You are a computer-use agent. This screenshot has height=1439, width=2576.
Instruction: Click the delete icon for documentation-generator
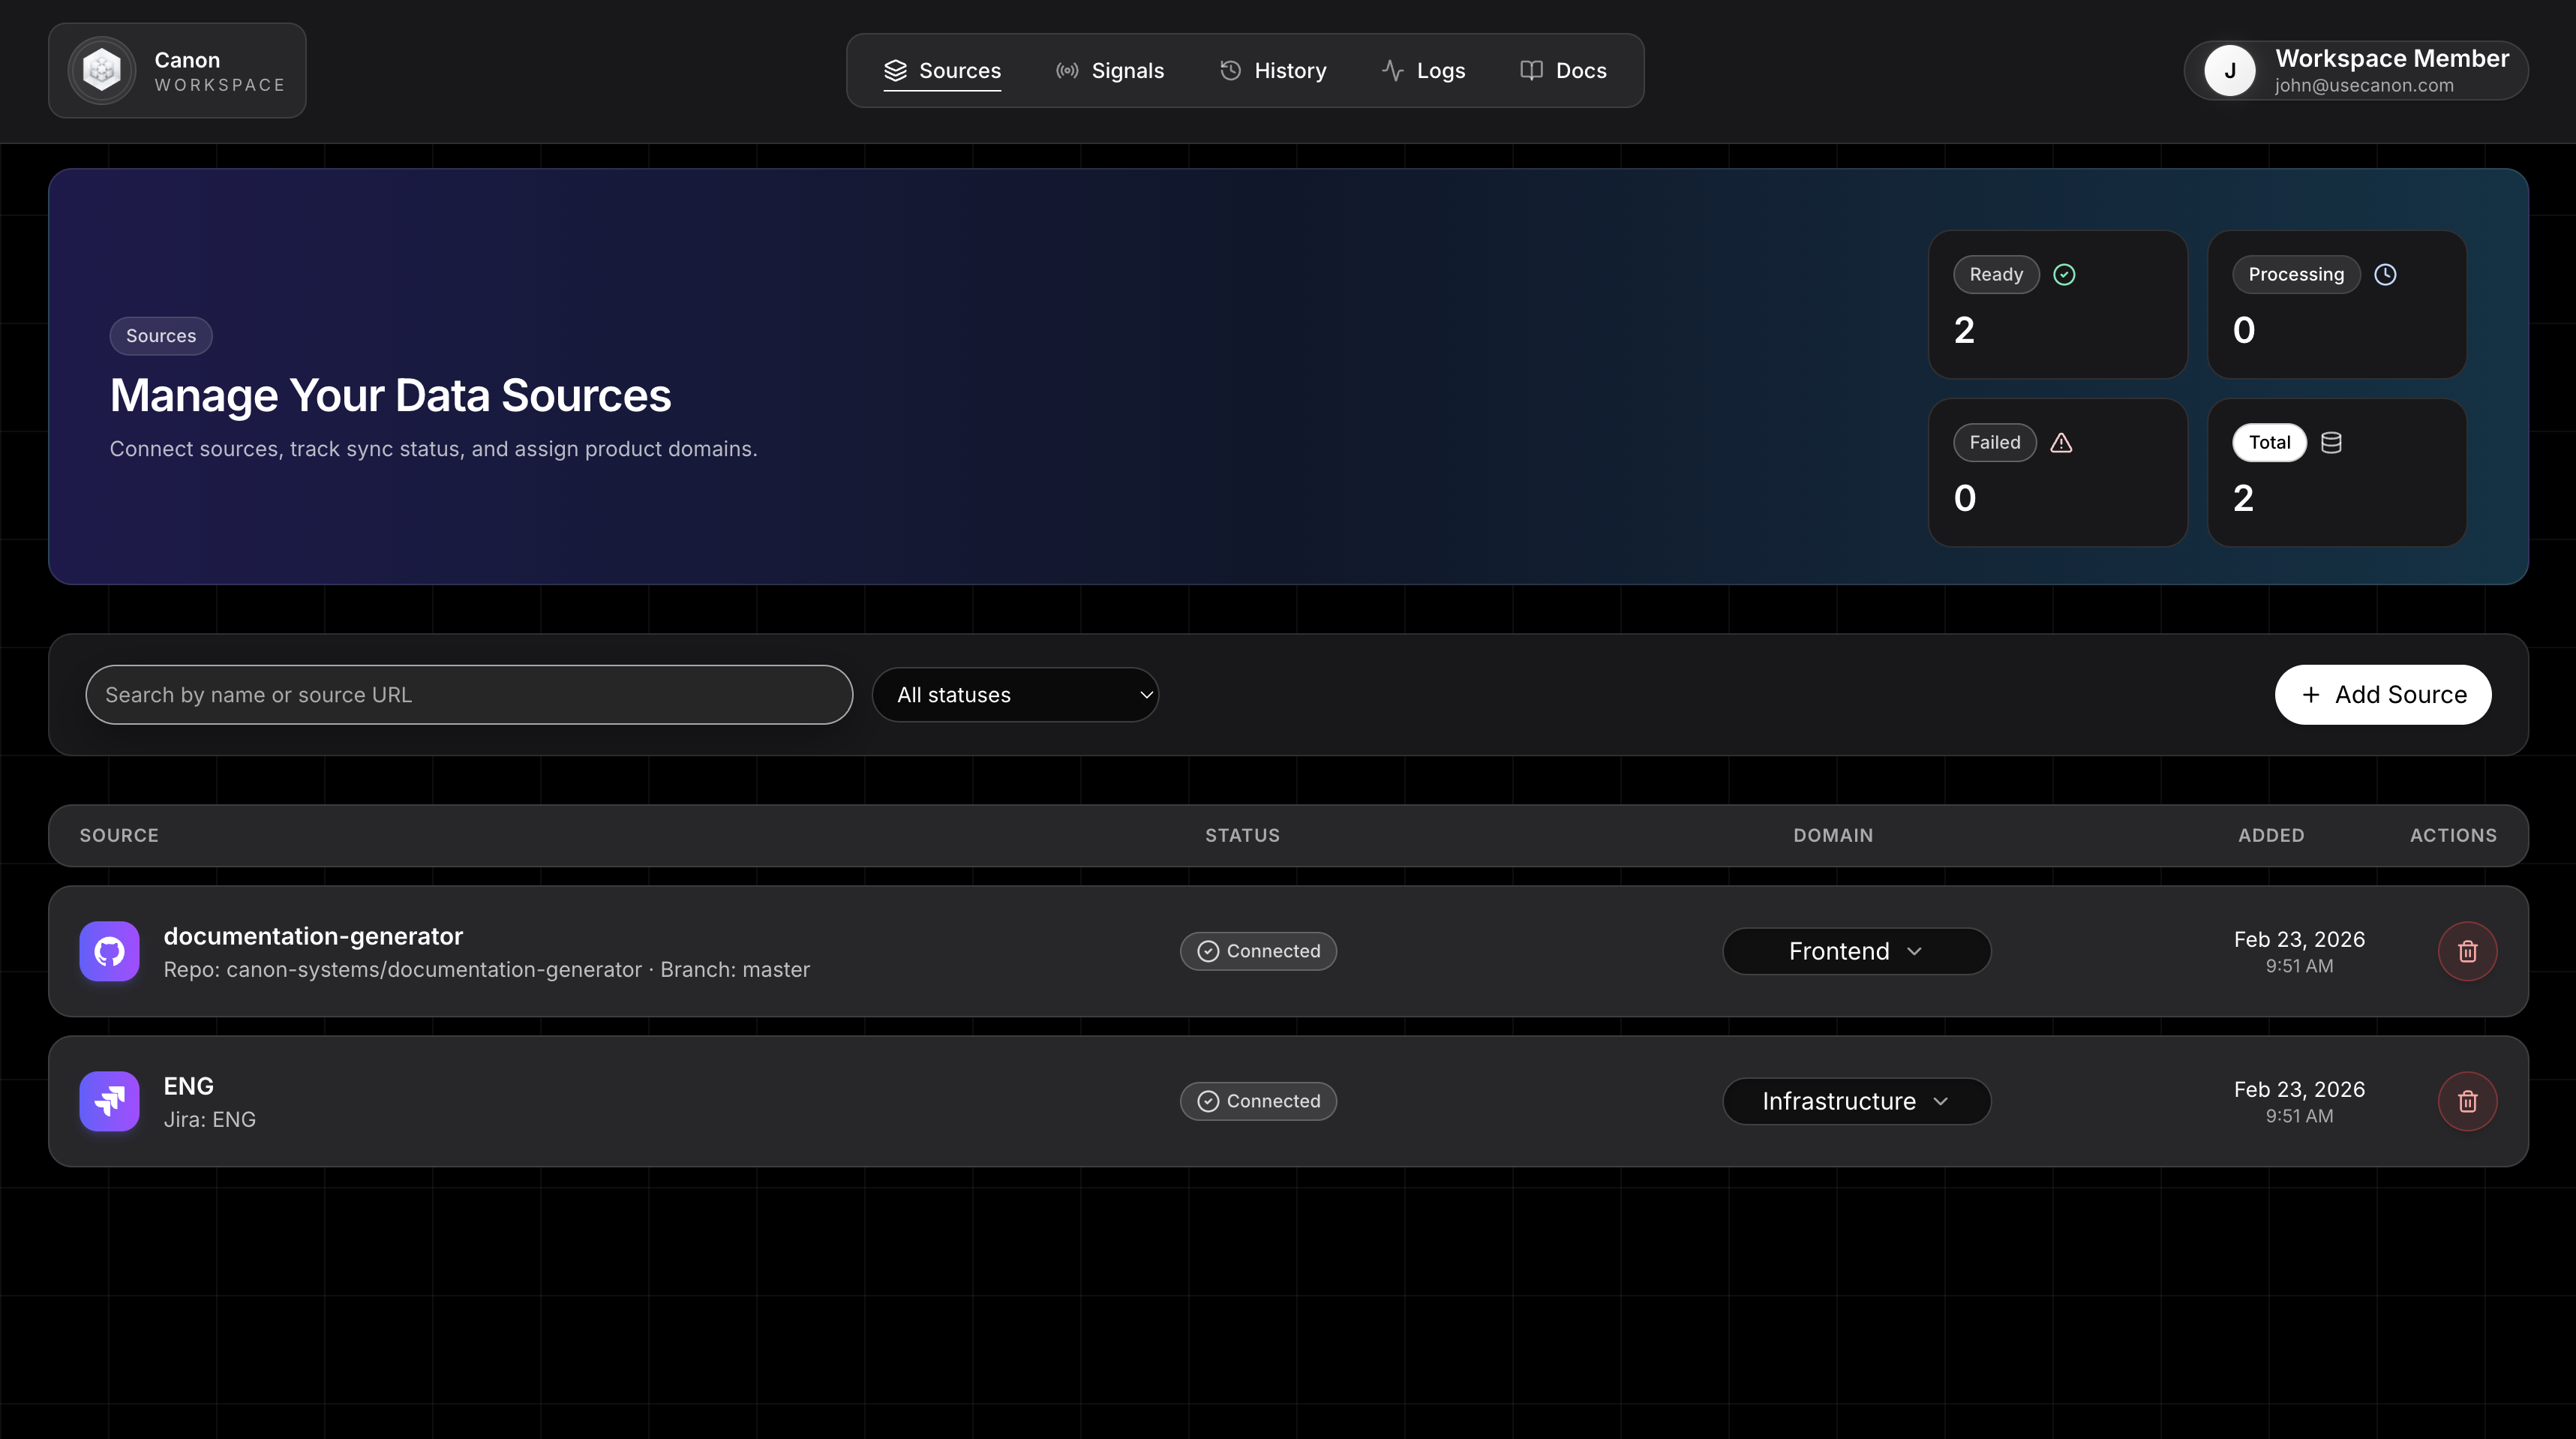point(2467,951)
